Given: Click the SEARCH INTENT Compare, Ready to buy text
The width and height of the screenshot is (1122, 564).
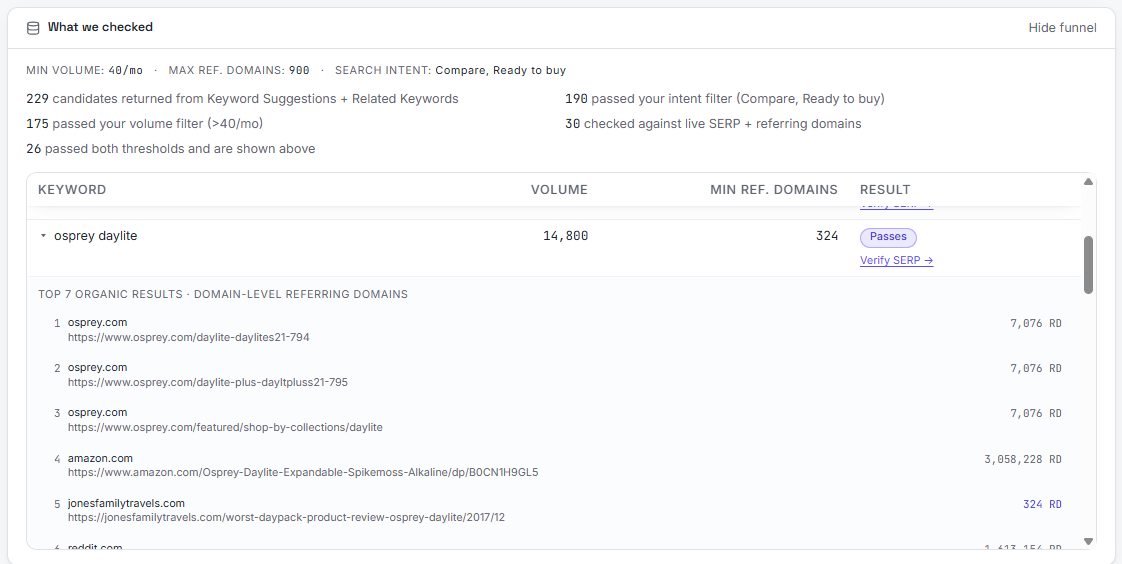Looking at the screenshot, I should [x=450, y=70].
